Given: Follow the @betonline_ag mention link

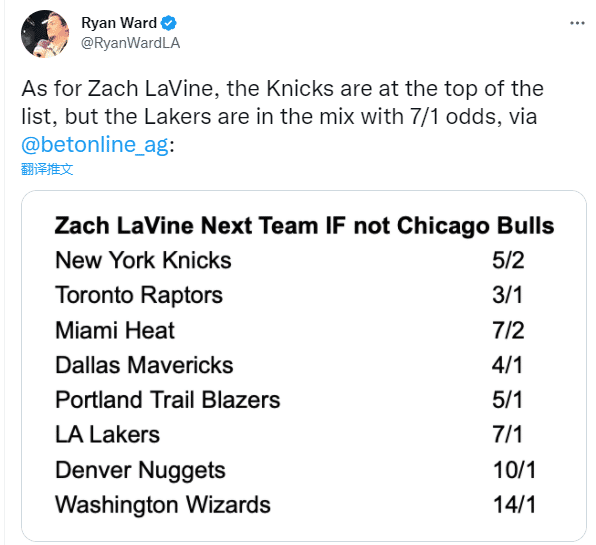Looking at the screenshot, I should [x=95, y=145].
